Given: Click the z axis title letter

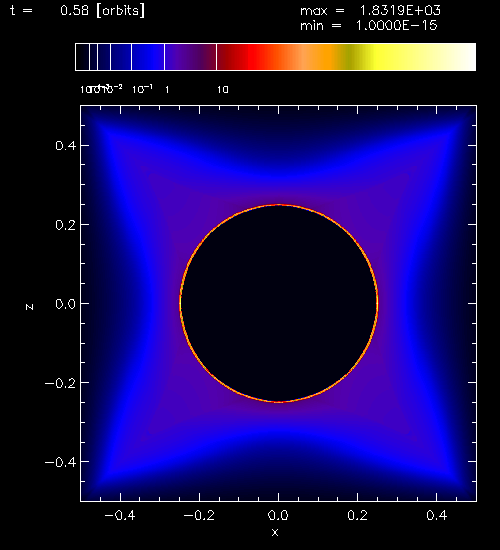Looking at the screenshot, I should coord(29,307).
